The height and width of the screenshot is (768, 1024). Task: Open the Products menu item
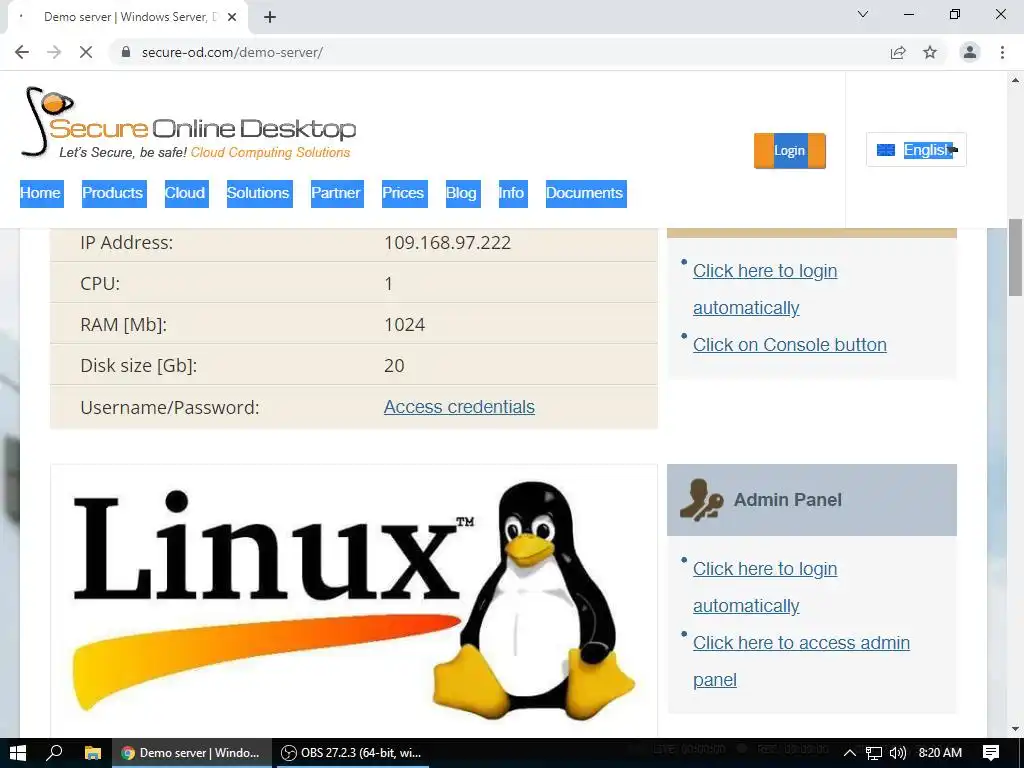(114, 193)
